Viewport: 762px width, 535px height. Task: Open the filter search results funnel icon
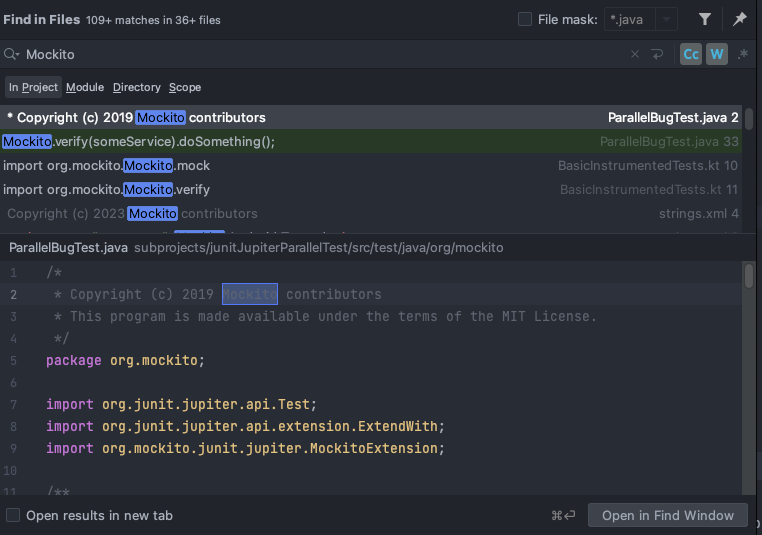[x=705, y=19]
